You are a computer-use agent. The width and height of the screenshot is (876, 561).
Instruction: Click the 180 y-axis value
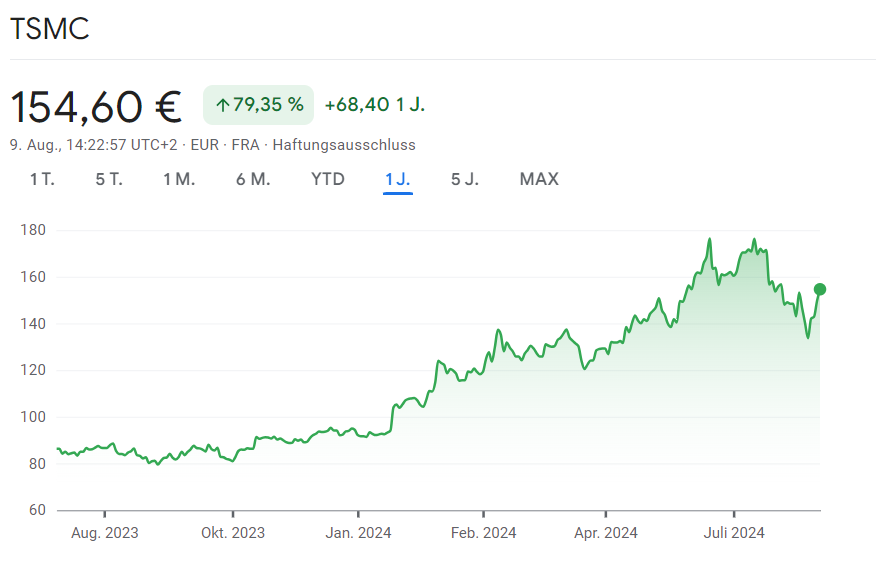click(33, 230)
